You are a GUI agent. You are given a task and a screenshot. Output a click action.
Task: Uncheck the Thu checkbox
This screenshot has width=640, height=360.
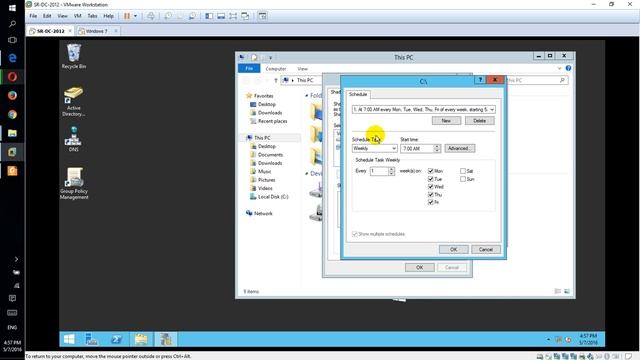click(x=431, y=194)
